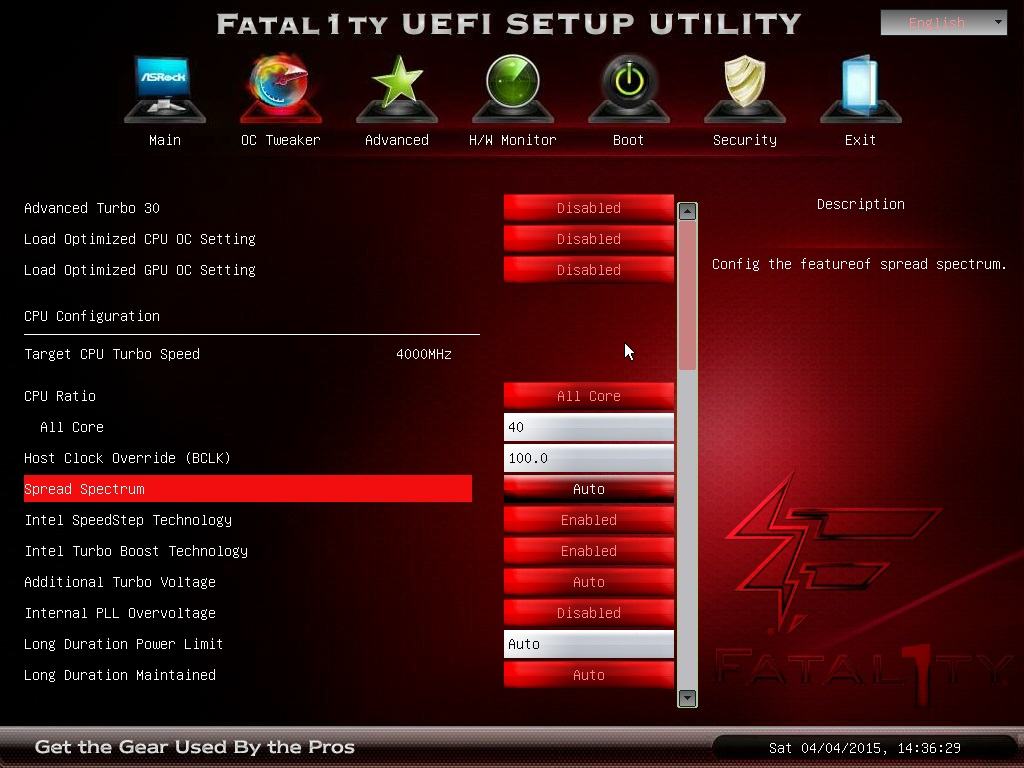Select the Long Duration Maintained label

click(x=120, y=675)
